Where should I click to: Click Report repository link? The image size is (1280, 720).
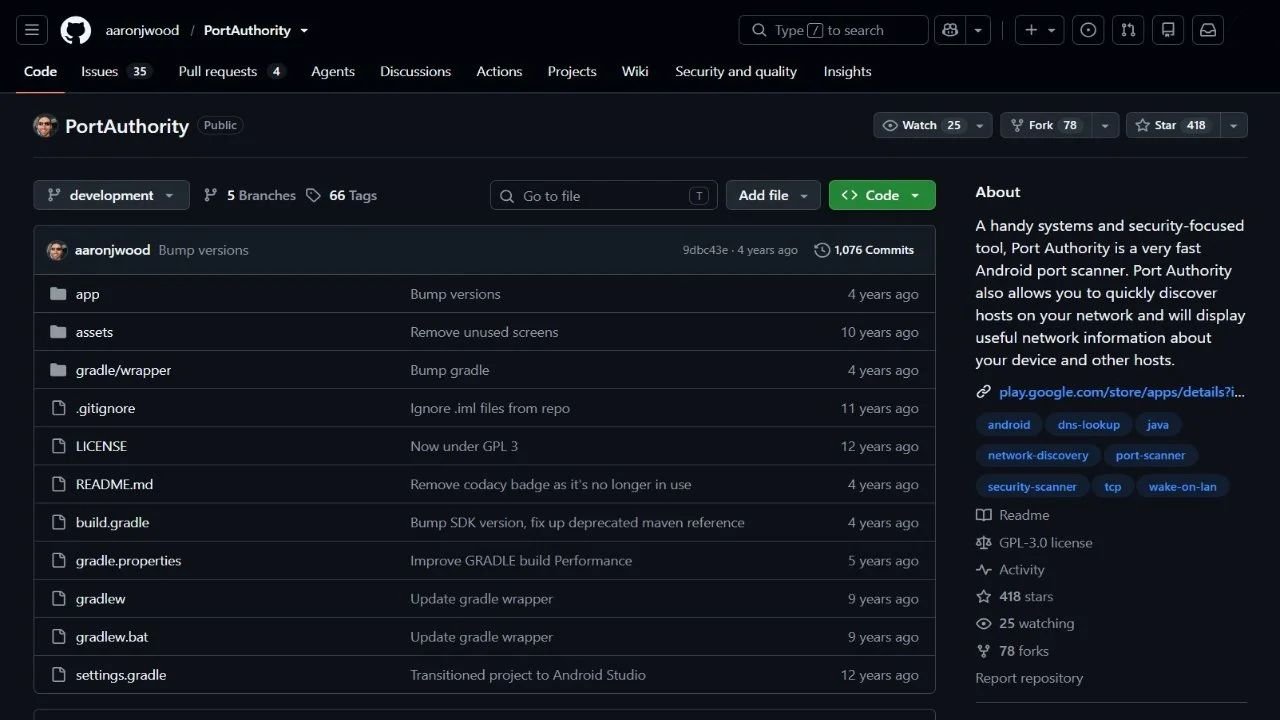pos(1029,678)
